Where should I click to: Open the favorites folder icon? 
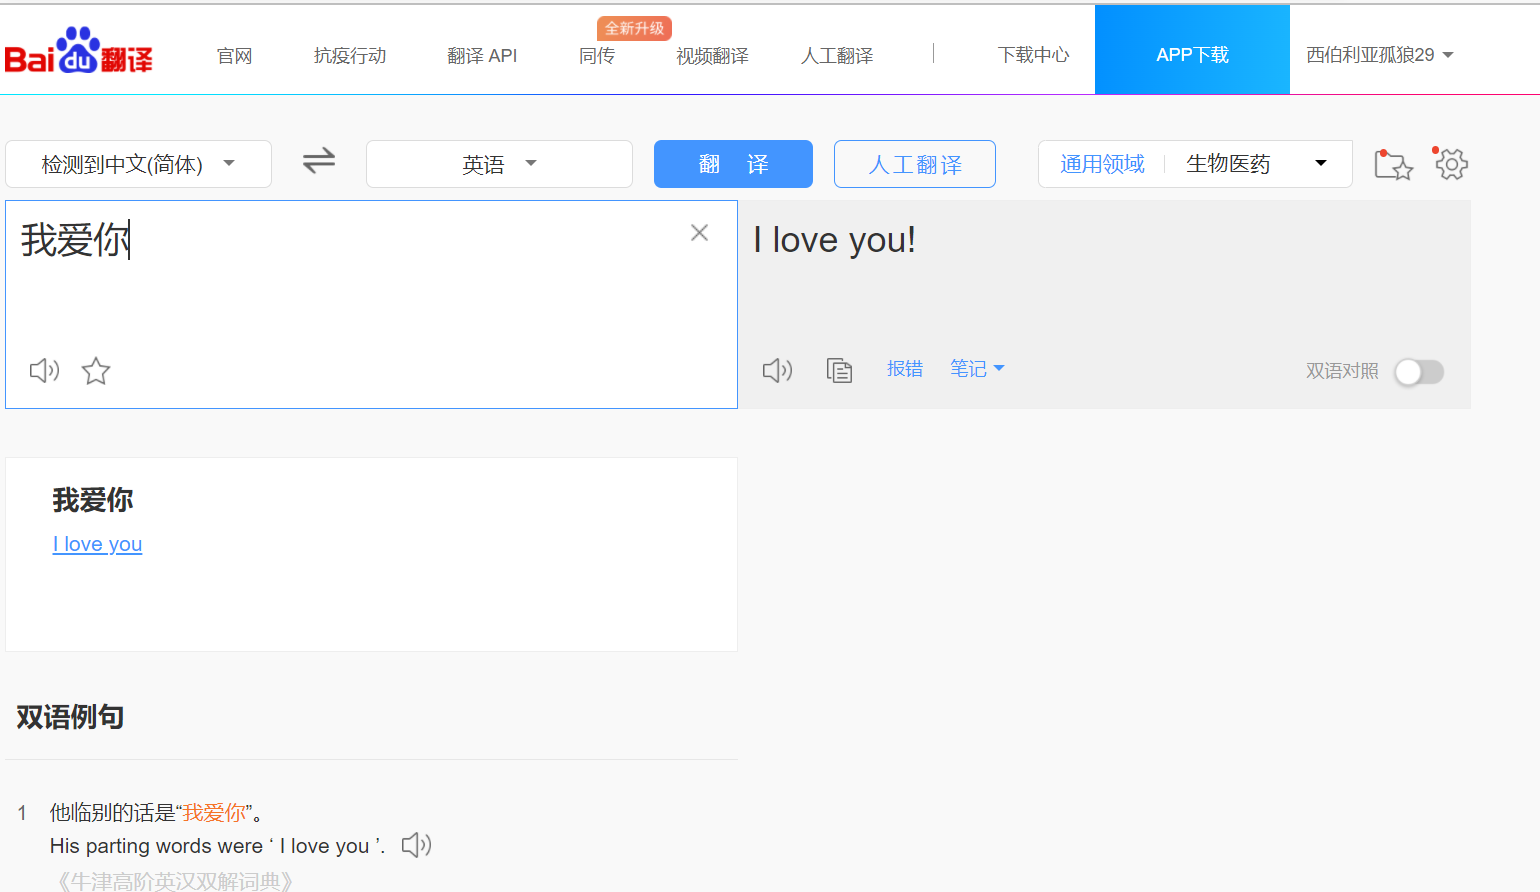[1392, 164]
